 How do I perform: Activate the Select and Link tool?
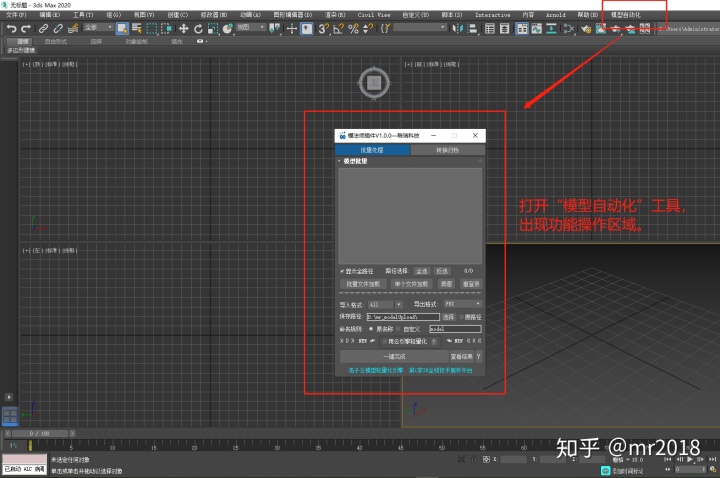(x=43, y=29)
